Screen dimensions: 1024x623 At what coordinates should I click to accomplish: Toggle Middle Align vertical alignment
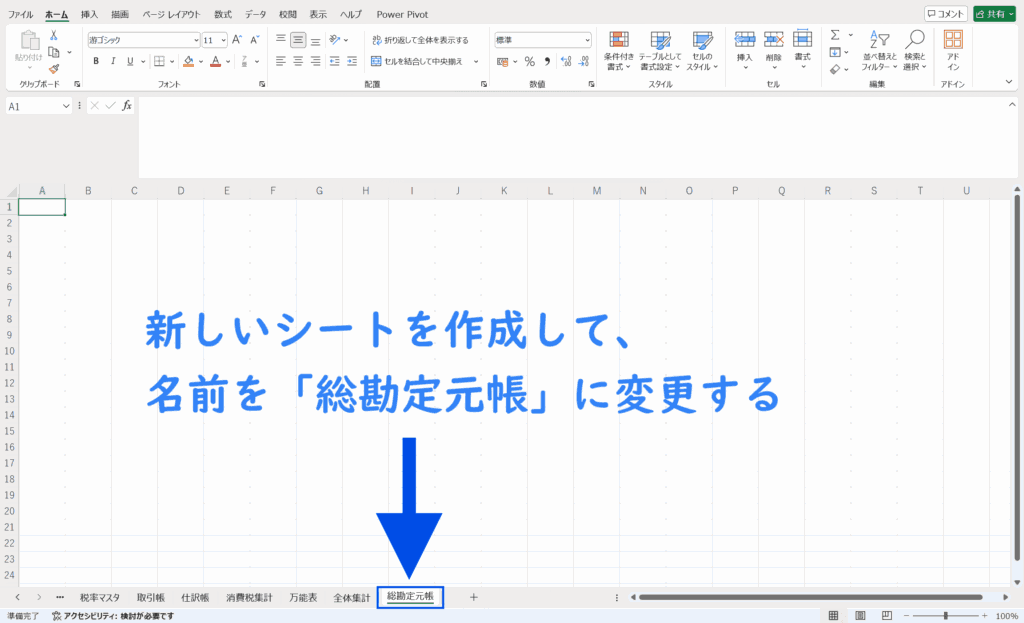pos(298,40)
